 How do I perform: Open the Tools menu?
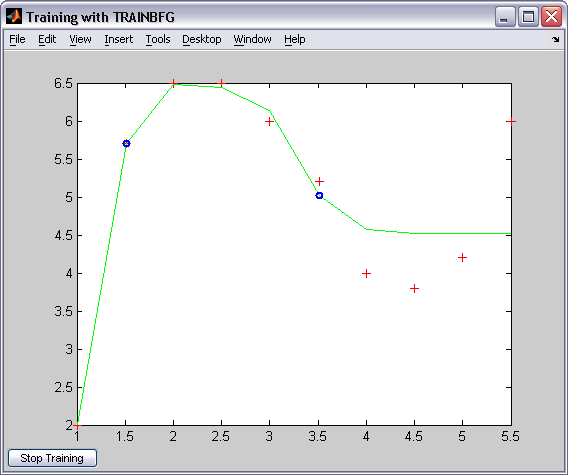[158, 39]
